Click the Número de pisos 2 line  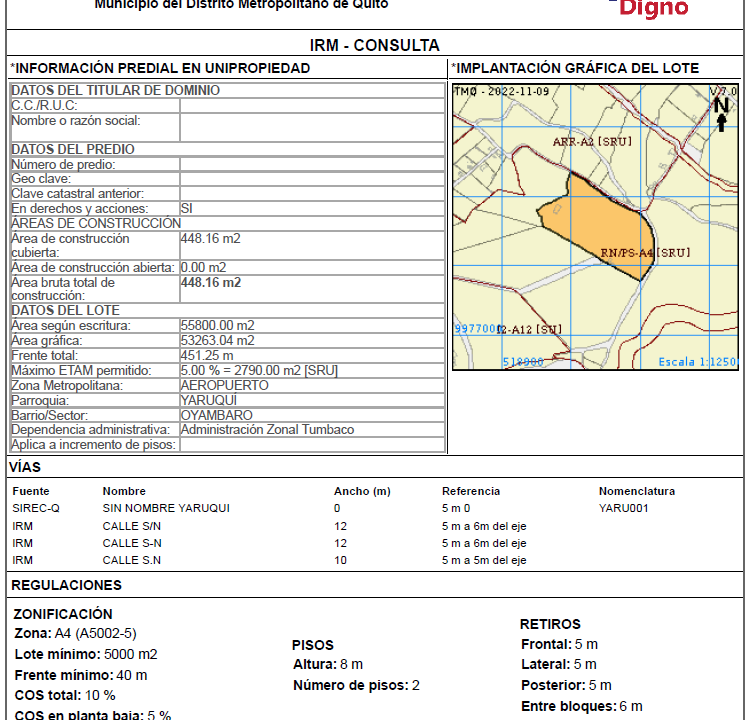click(356, 686)
